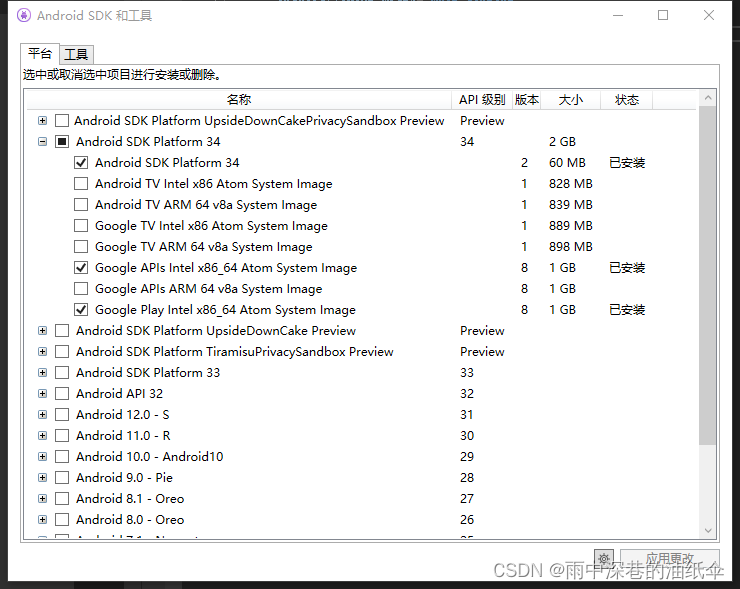Click the Android SDK window title icon
The width and height of the screenshot is (740, 589).
tap(24, 16)
